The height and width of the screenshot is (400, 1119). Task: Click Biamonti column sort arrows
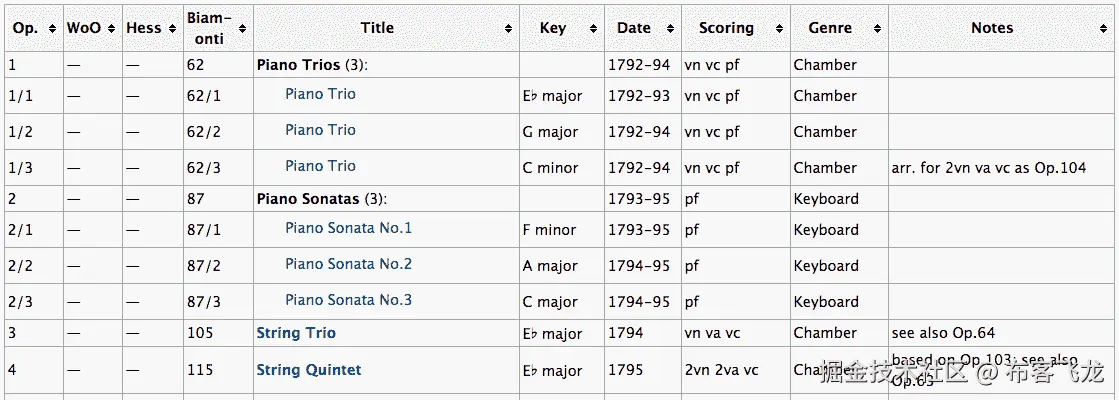coord(243,28)
